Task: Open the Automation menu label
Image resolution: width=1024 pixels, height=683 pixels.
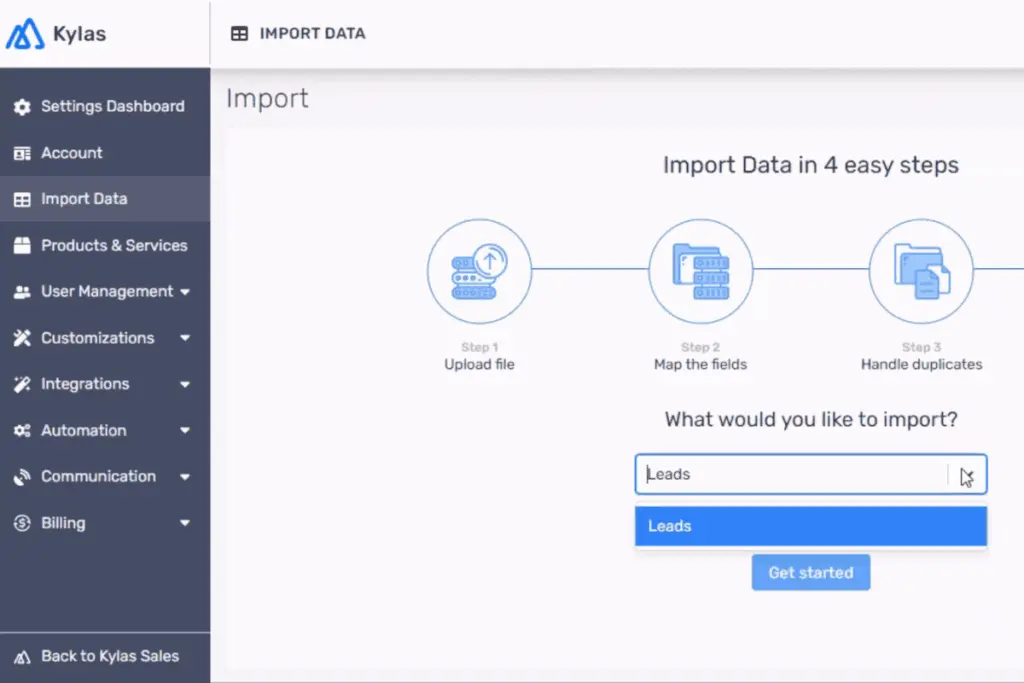Action: click(84, 430)
